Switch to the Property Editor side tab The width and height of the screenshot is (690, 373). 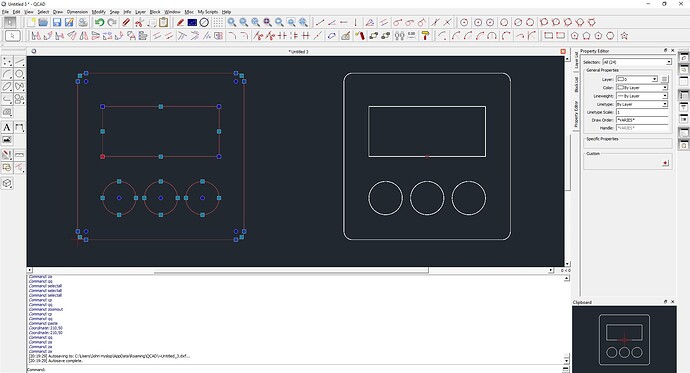[576, 114]
